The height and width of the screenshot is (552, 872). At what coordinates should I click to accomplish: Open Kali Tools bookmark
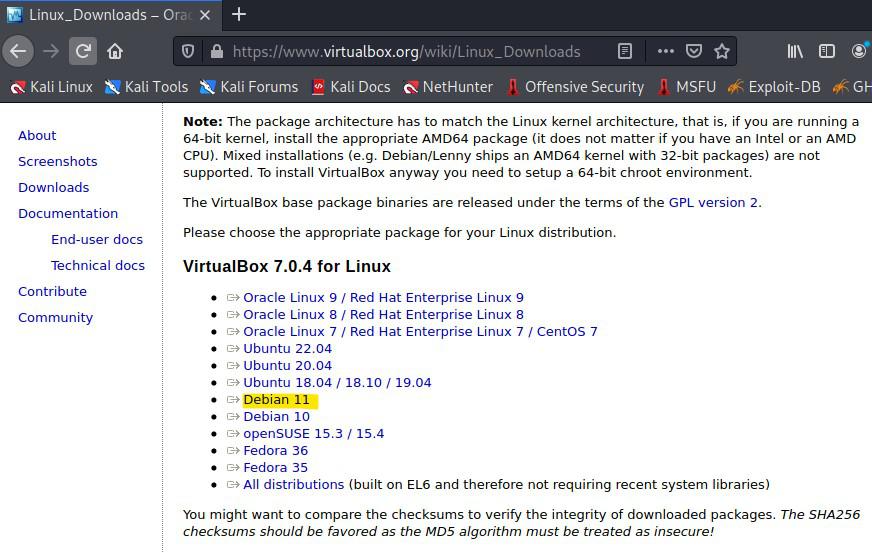point(147,87)
